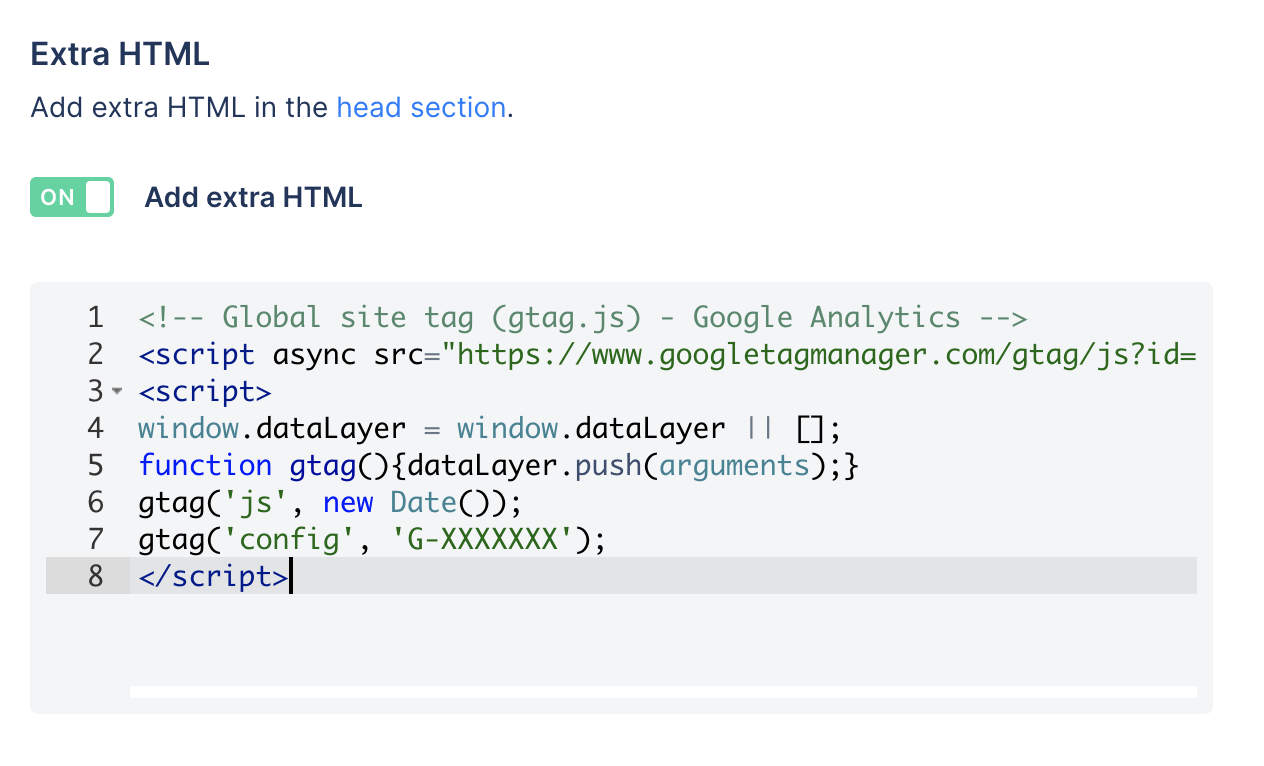This screenshot has height=766, width=1264.
Task: Click the Extra HTML section heading
Action: click(120, 54)
